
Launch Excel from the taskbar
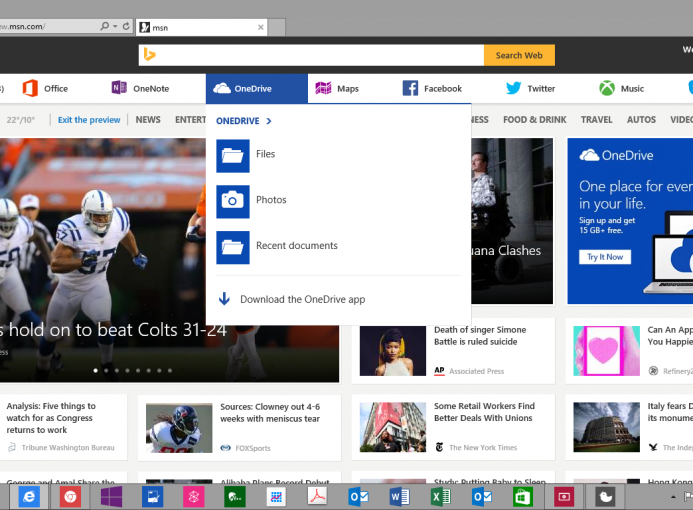pos(441,497)
